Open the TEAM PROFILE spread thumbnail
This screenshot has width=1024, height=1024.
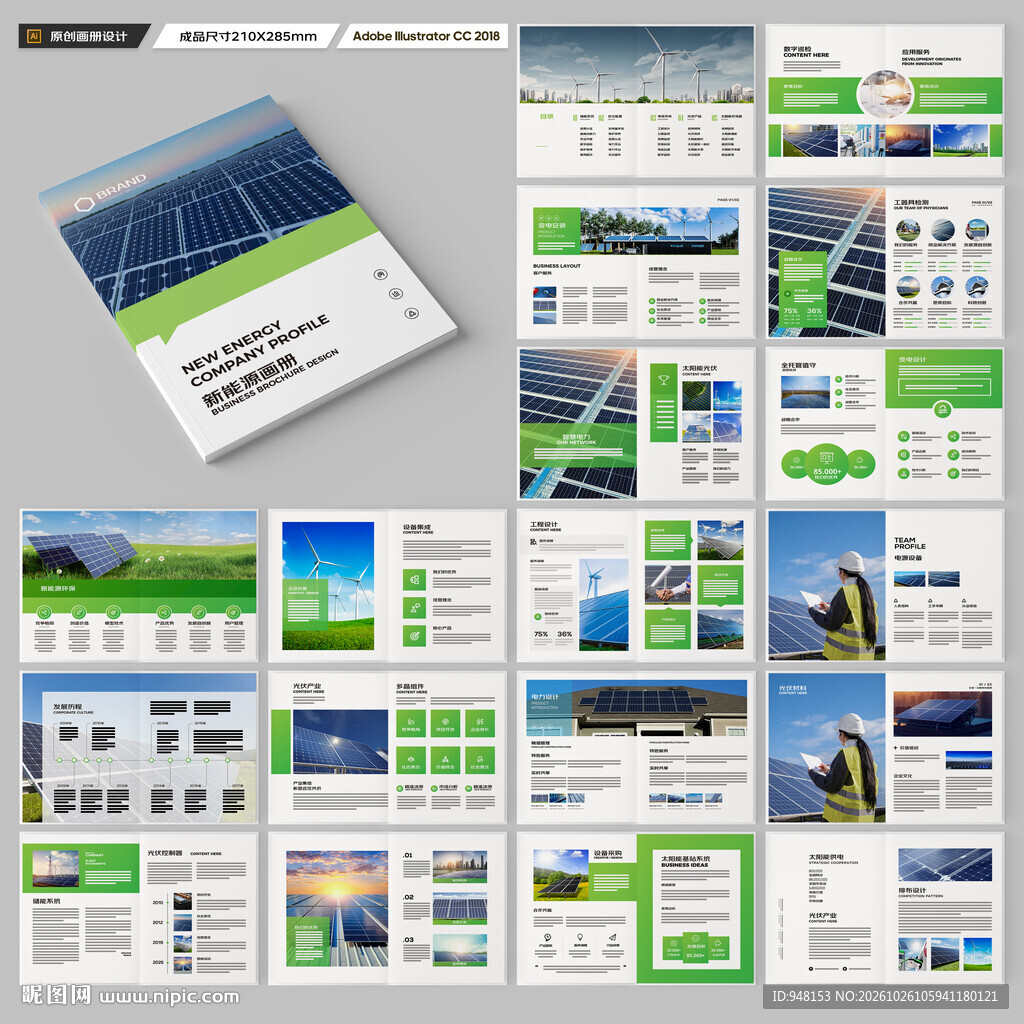pos(885,585)
